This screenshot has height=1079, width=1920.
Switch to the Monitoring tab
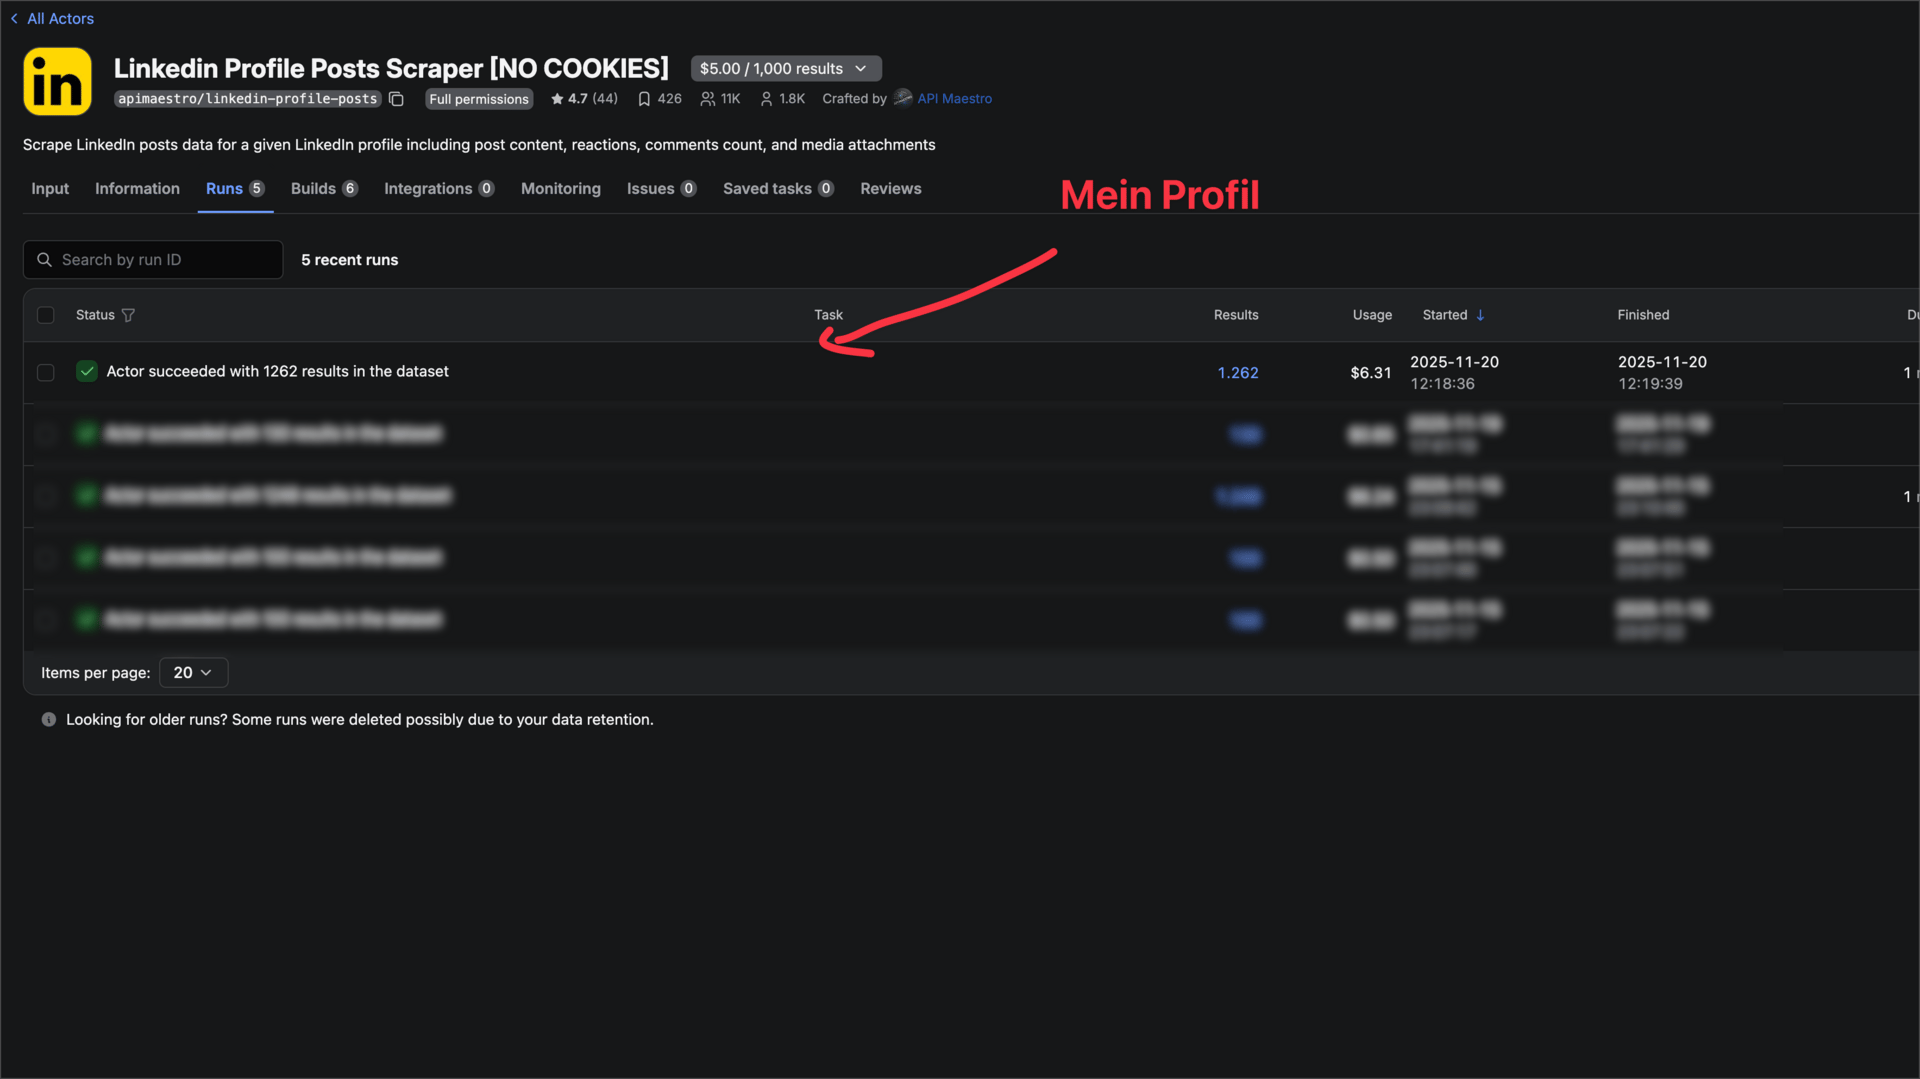click(561, 189)
